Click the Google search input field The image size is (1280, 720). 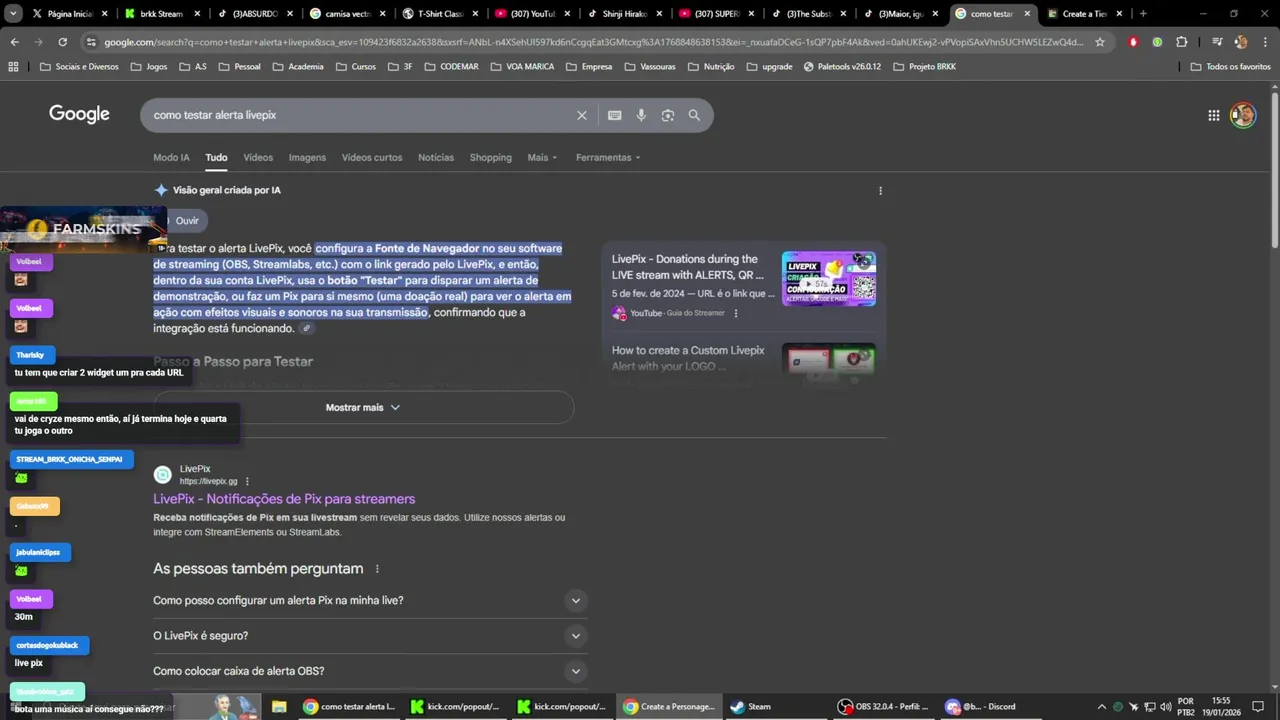point(360,115)
